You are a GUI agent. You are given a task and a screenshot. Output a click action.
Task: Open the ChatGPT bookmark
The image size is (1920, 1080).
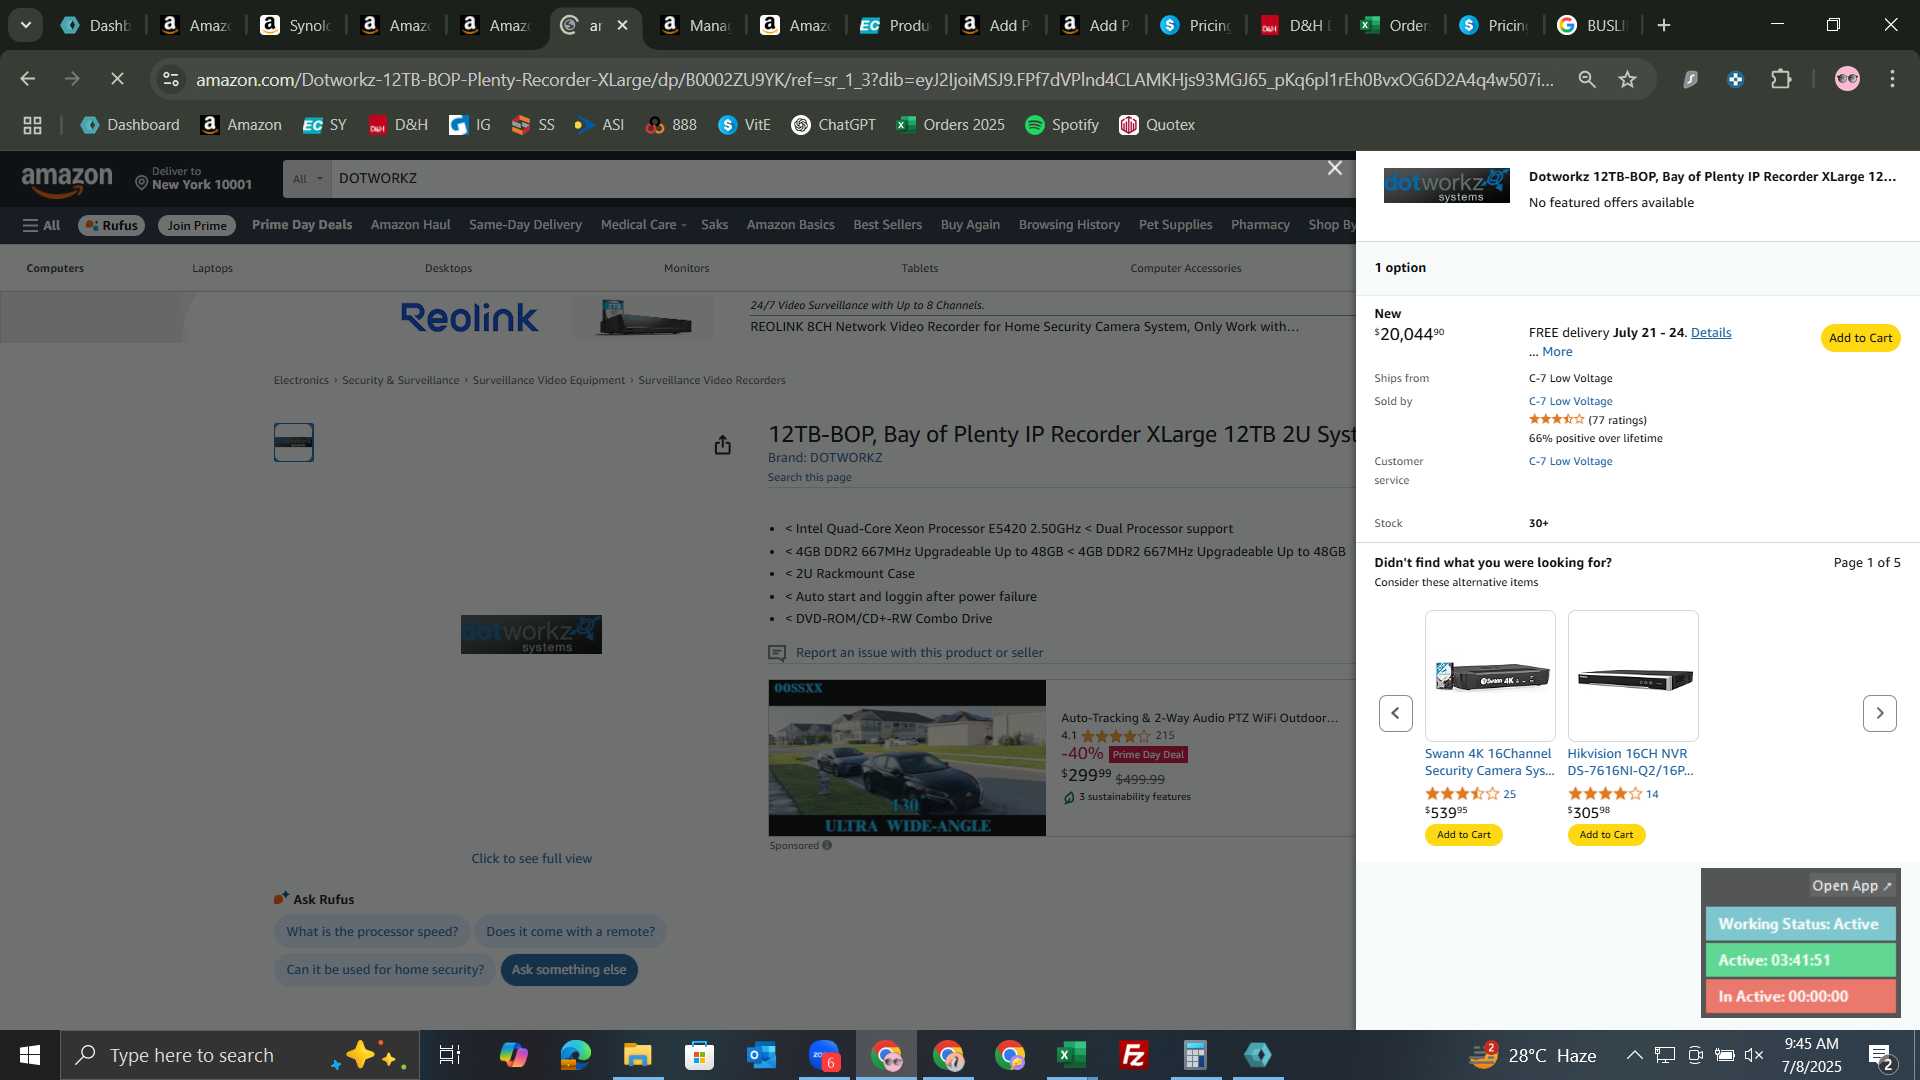833,125
